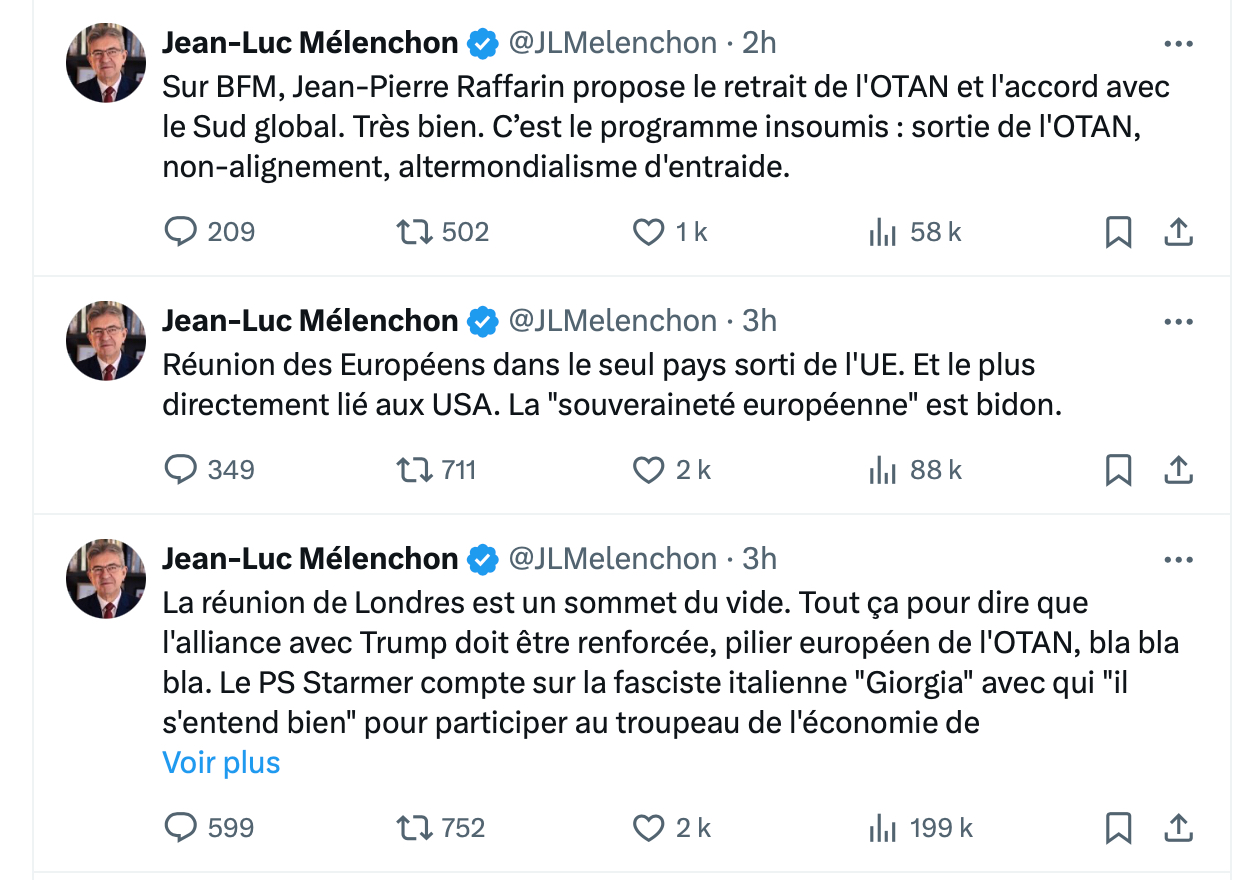
Task: Retweet the tweet with 711 reposts
Action: pos(415,469)
